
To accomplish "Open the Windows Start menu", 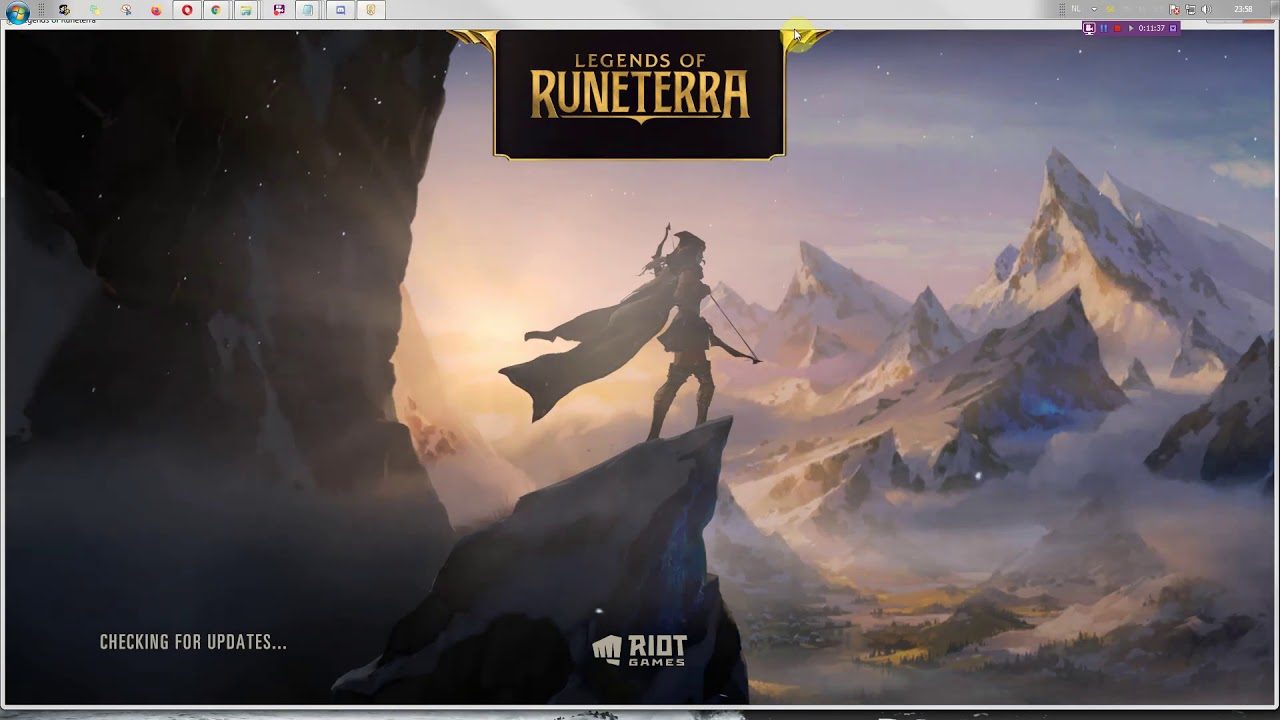I will [x=17, y=11].
